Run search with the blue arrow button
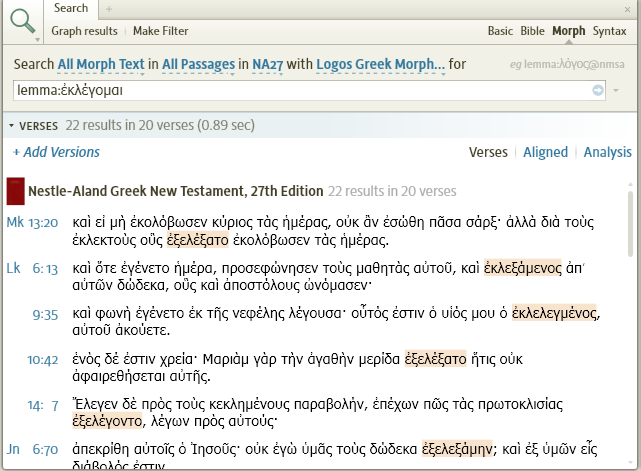The width and height of the screenshot is (641, 471). [598, 90]
